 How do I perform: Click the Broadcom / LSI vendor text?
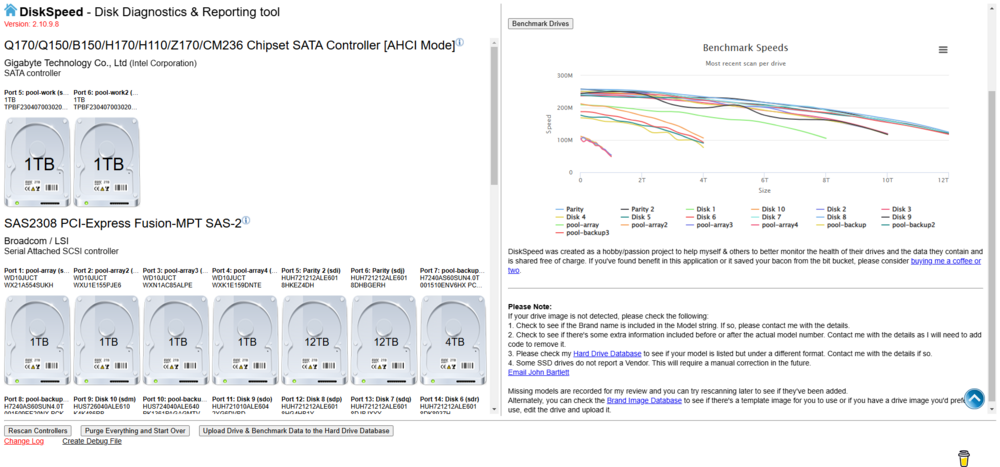(37, 242)
